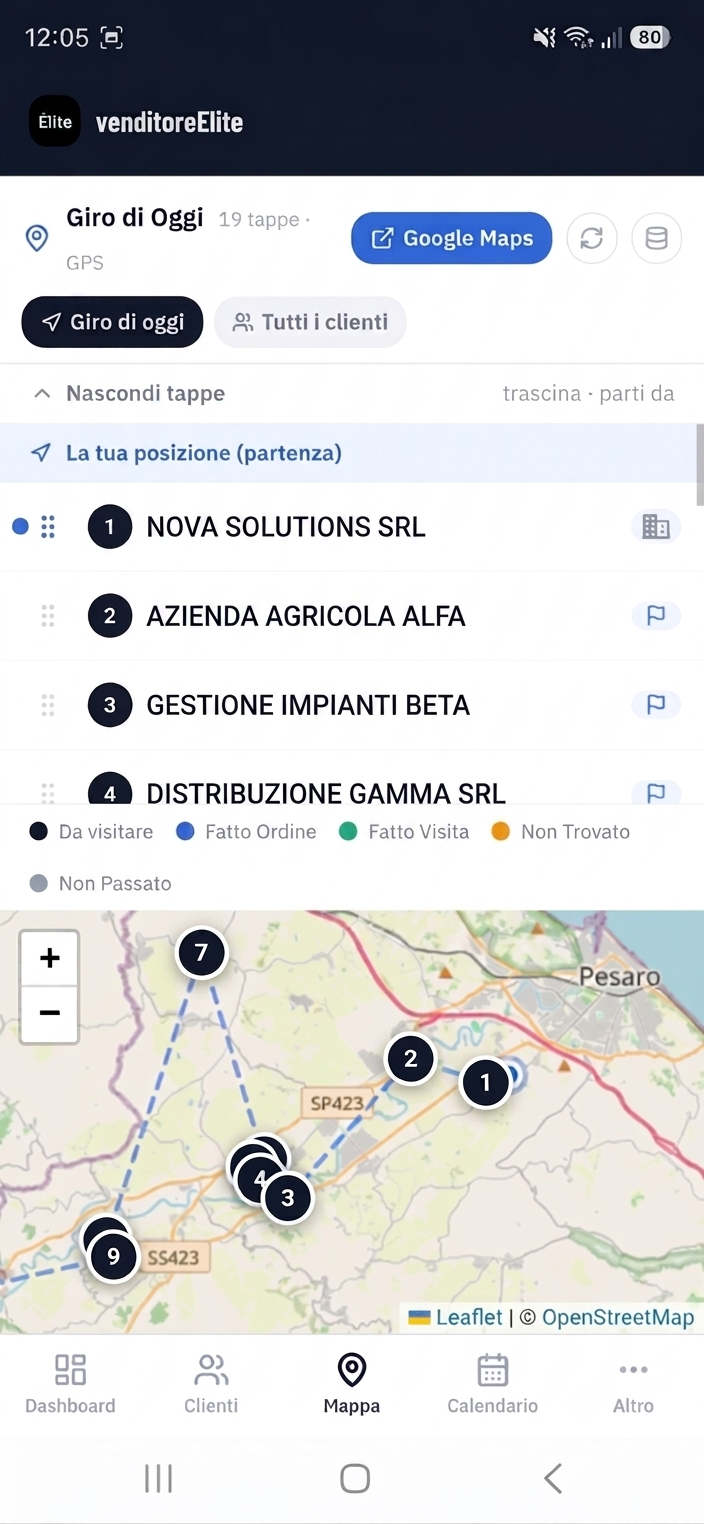Open the database stack icon
This screenshot has height=1524, width=704.
pos(657,238)
